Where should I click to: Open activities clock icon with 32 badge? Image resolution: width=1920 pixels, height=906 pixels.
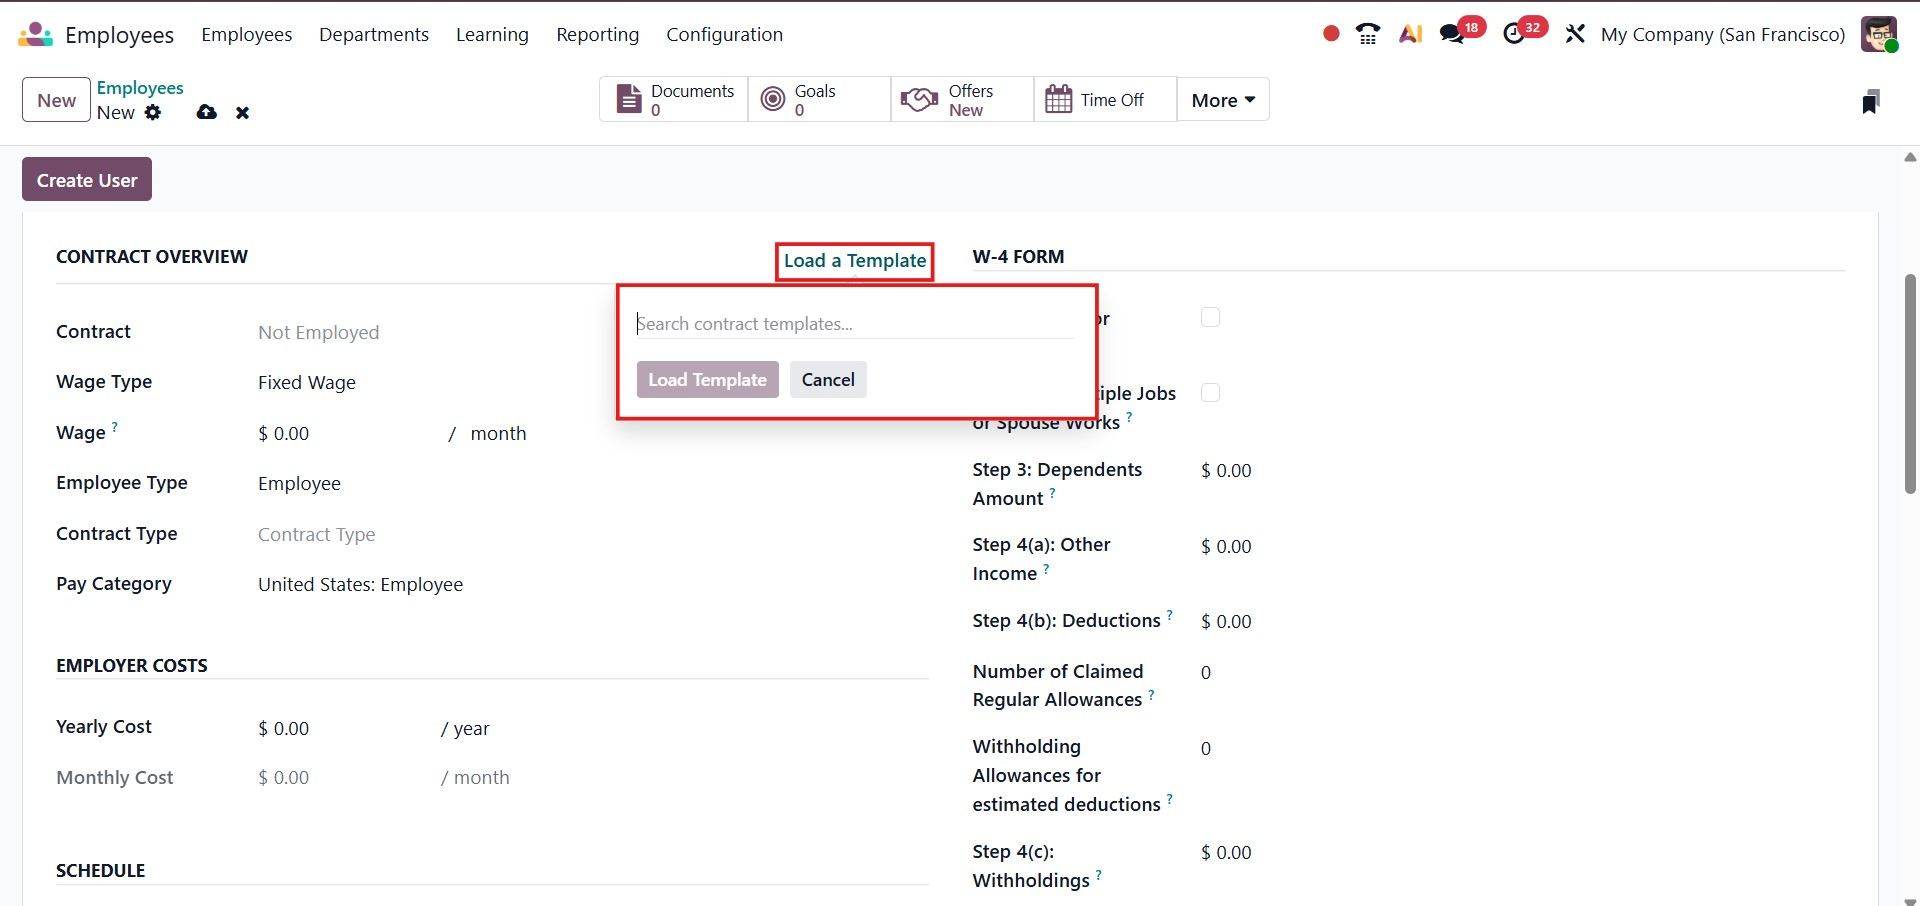1515,34
